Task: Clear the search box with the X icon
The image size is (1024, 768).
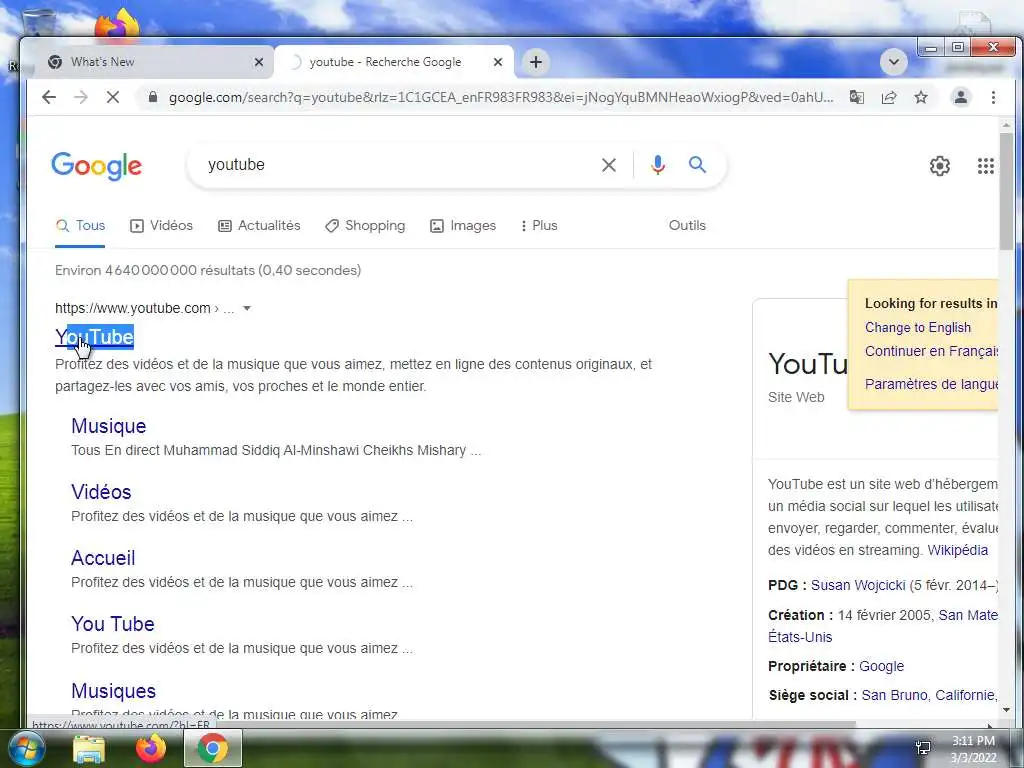Action: pyautogui.click(x=609, y=165)
